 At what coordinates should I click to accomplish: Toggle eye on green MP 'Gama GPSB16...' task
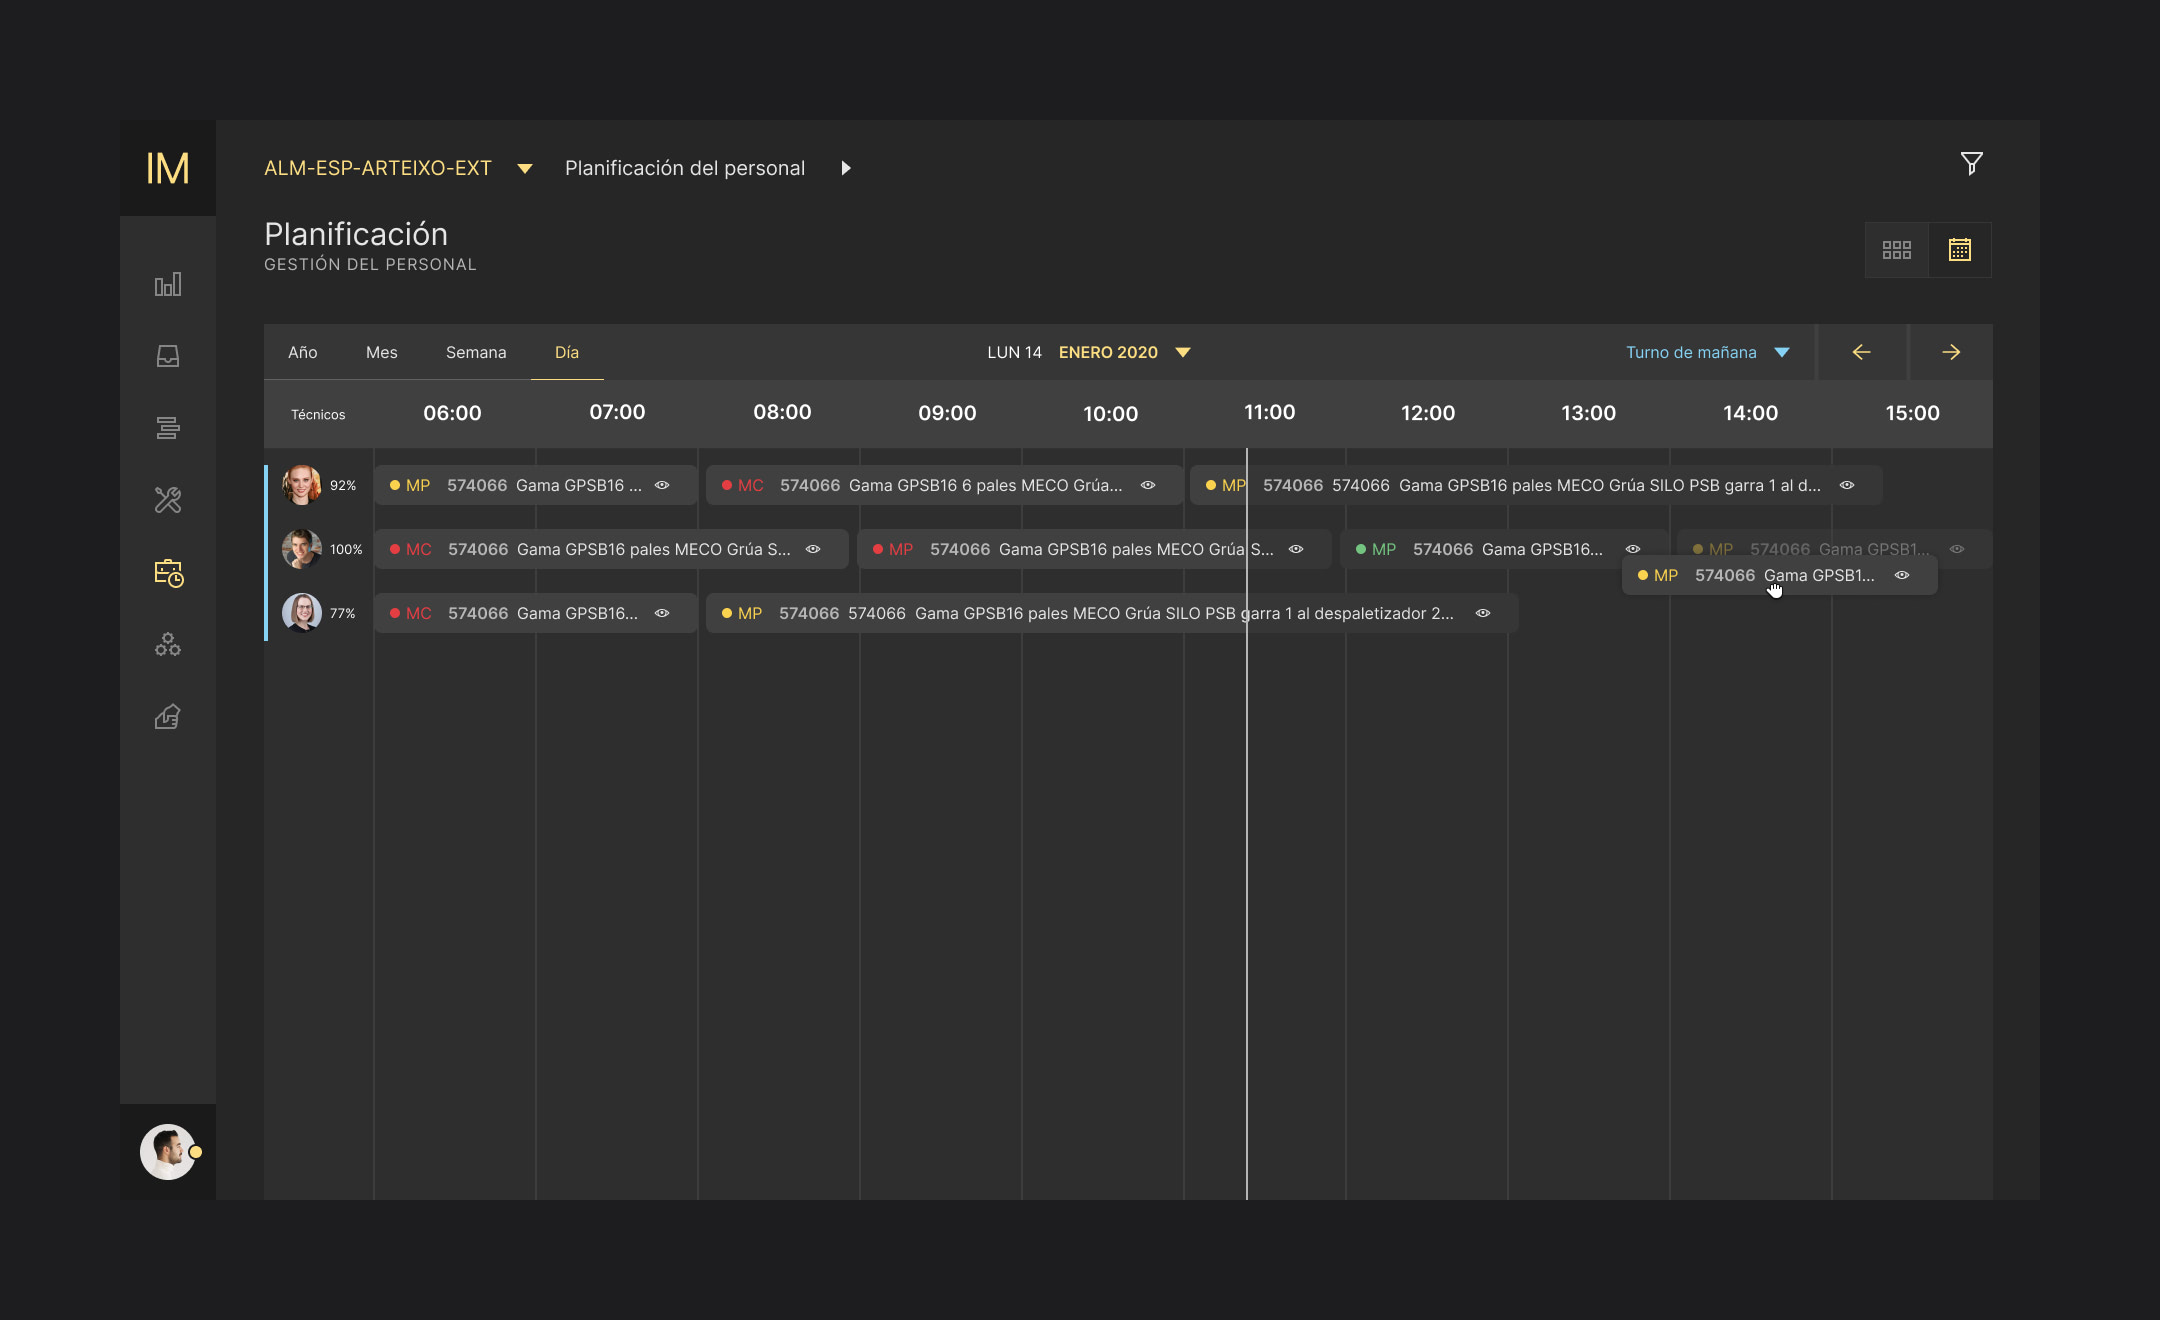(1633, 549)
